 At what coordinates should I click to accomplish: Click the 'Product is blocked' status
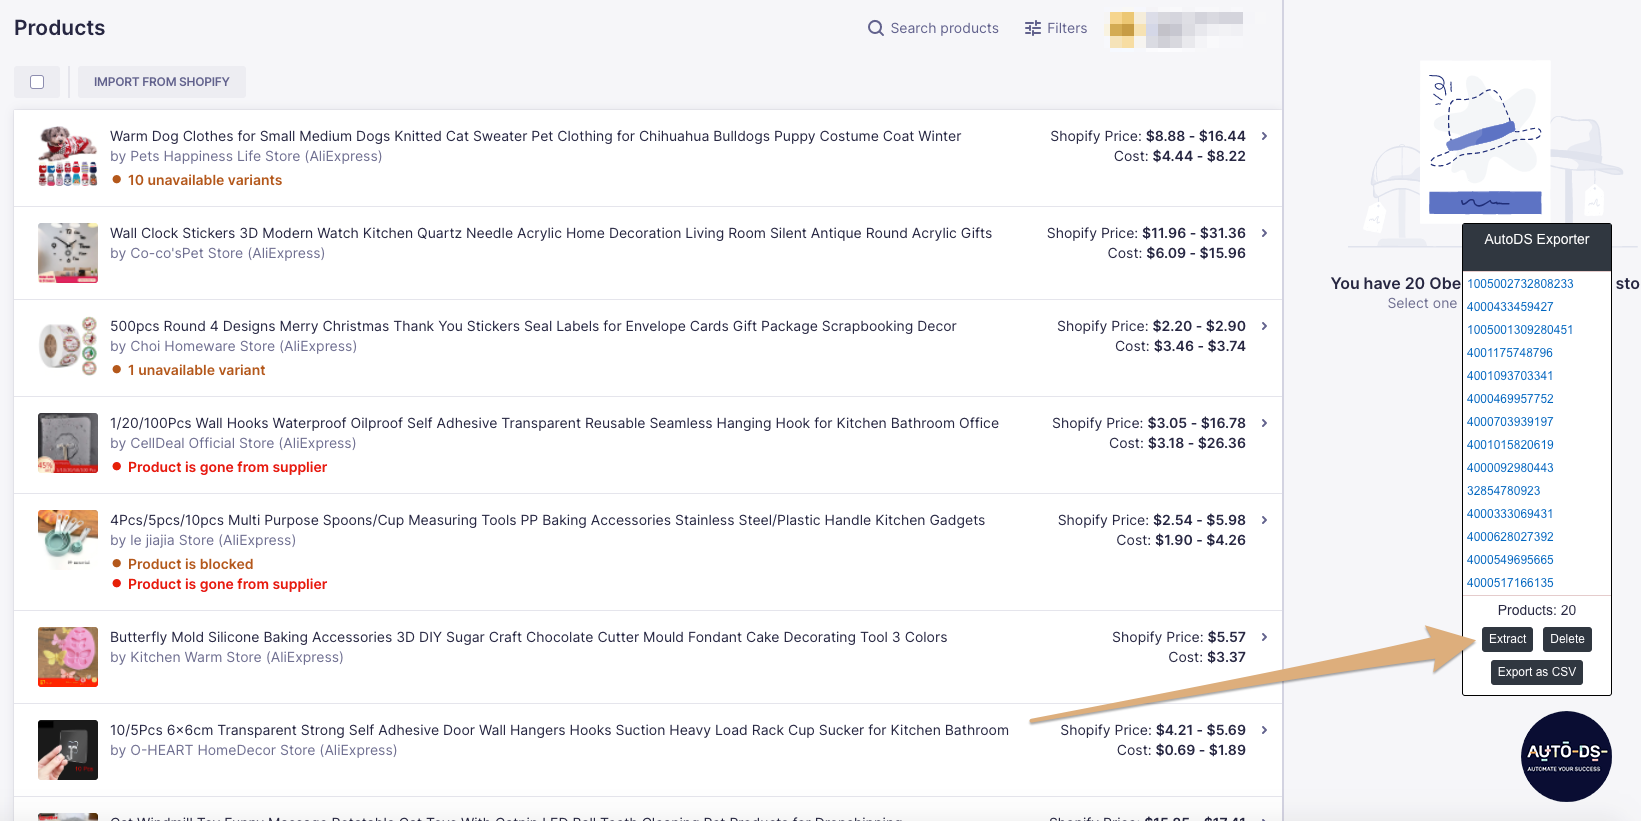tap(191, 564)
